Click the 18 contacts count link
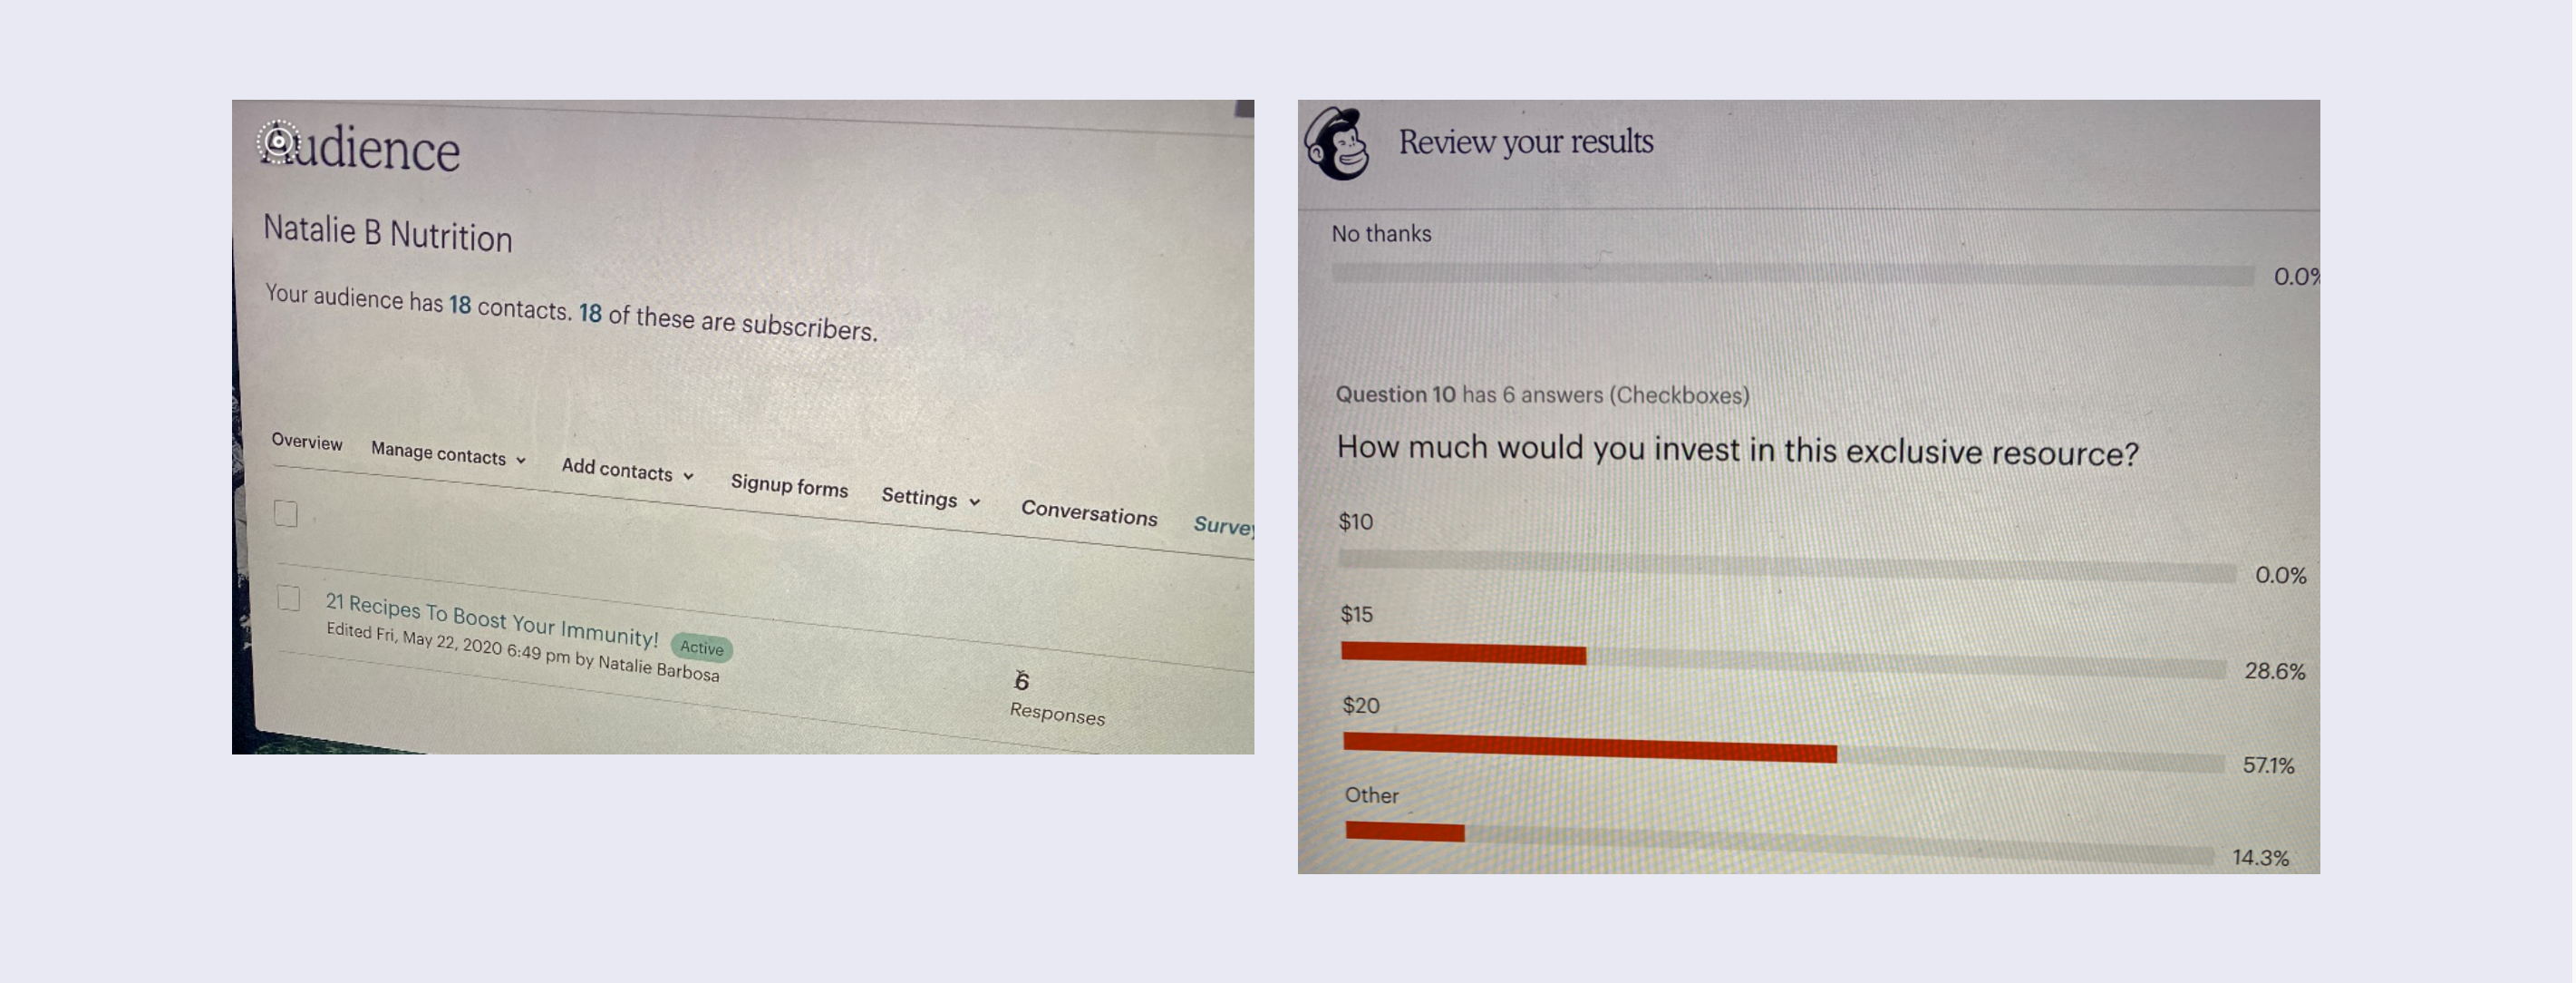Viewport: 2576px width, 983px height. click(x=460, y=305)
